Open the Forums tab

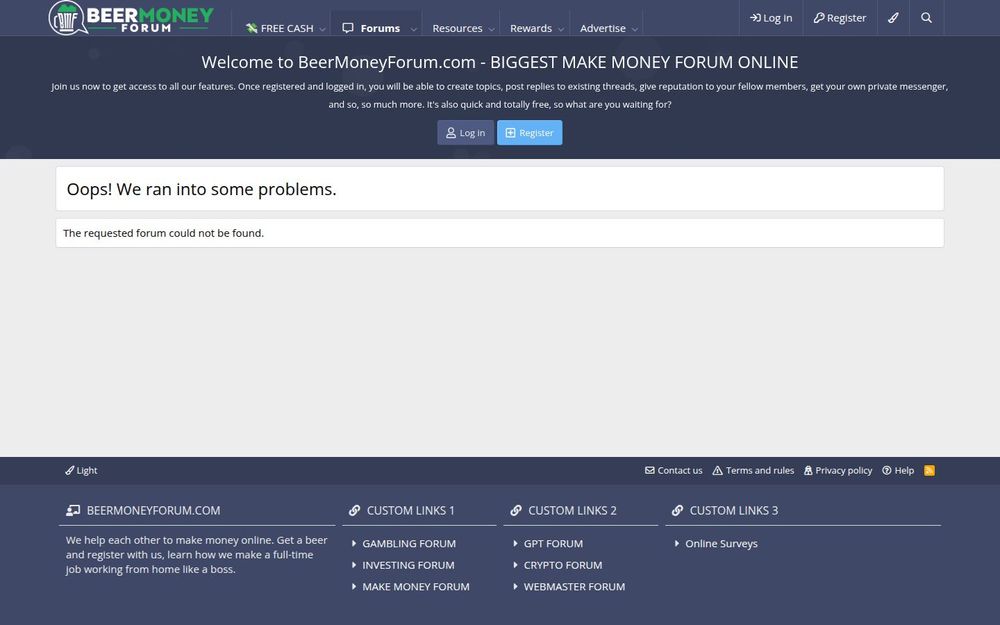click(371, 28)
